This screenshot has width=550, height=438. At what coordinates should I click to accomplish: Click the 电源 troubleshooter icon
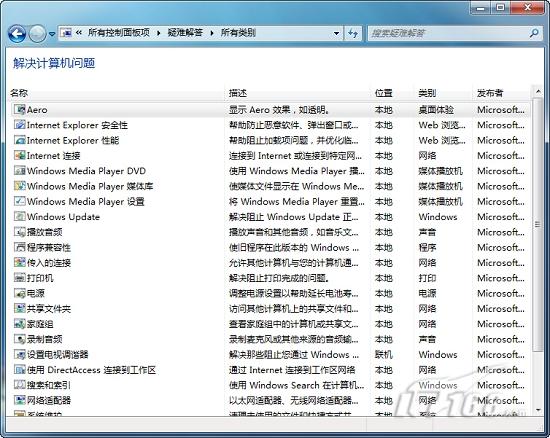pyautogui.click(x=20, y=293)
